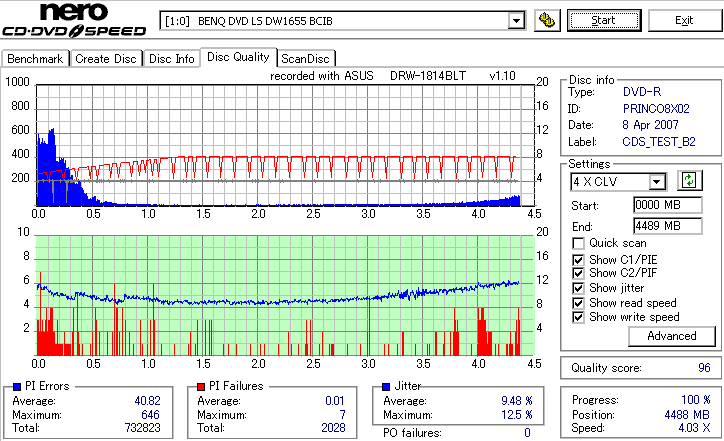The image size is (724, 441).
Task: Click the Speed 4.03 X value
Action: (694, 428)
